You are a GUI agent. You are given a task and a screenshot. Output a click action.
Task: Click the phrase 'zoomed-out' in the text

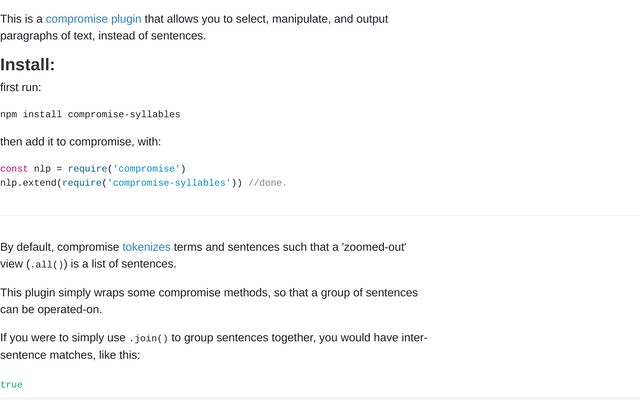(x=374, y=247)
